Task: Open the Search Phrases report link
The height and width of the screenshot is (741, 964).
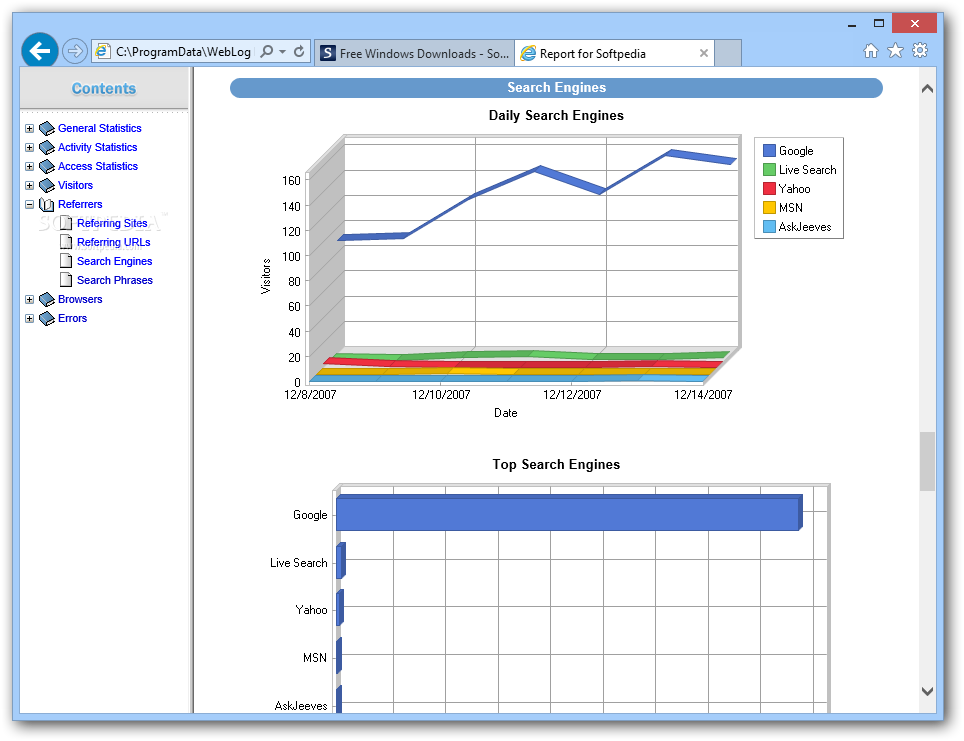Action: click(115, 280)
